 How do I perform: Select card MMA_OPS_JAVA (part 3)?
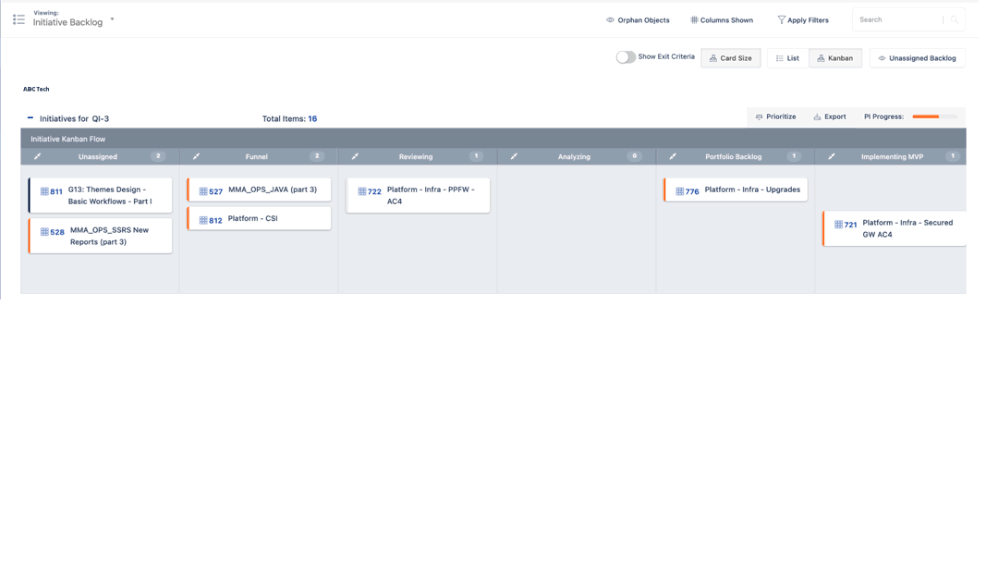coord(259,190)
